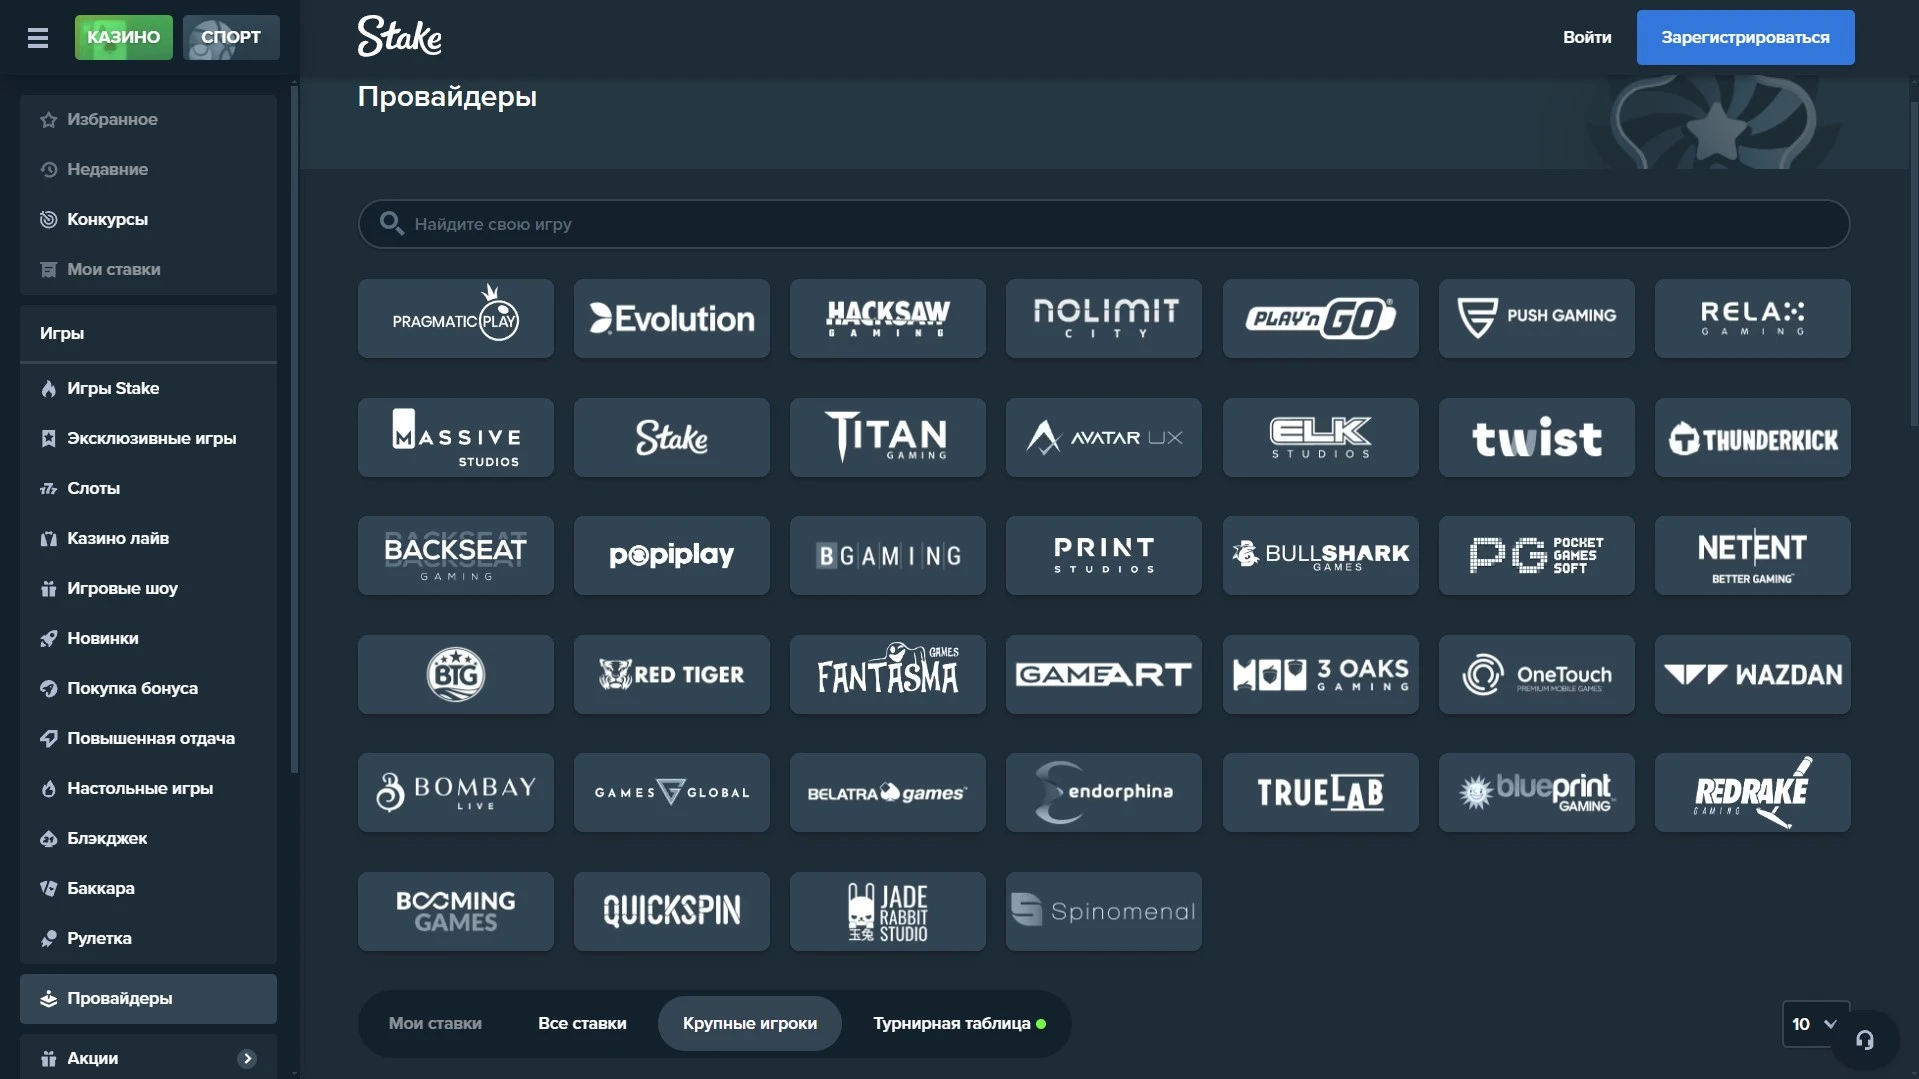Select Крупные игроки tab
Screen dimensions: 1919x1079
click(x=749, y=1023)
